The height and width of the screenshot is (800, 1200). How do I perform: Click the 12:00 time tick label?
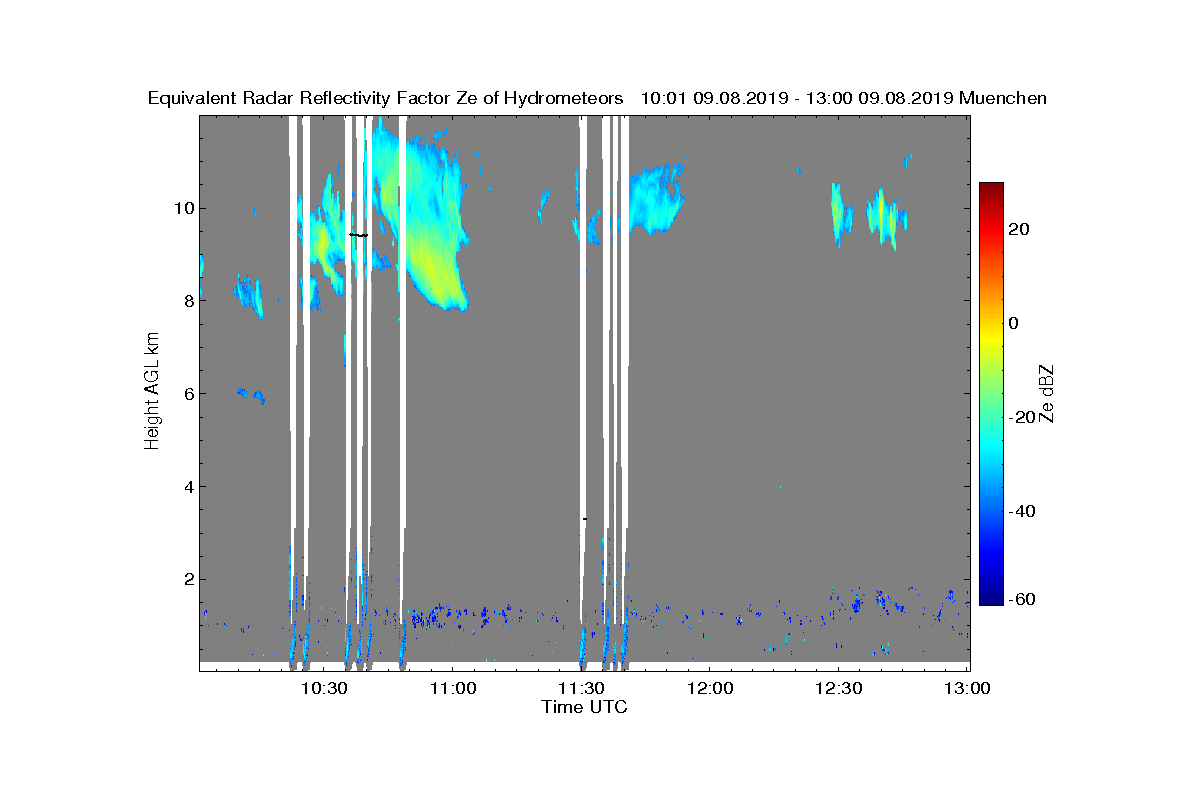pyautogui.click(x=710, y=689)
